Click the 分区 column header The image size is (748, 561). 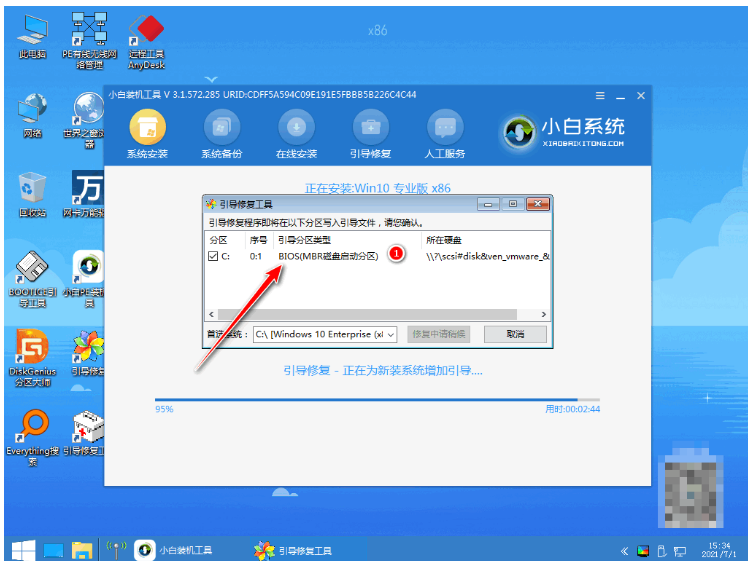225,240
